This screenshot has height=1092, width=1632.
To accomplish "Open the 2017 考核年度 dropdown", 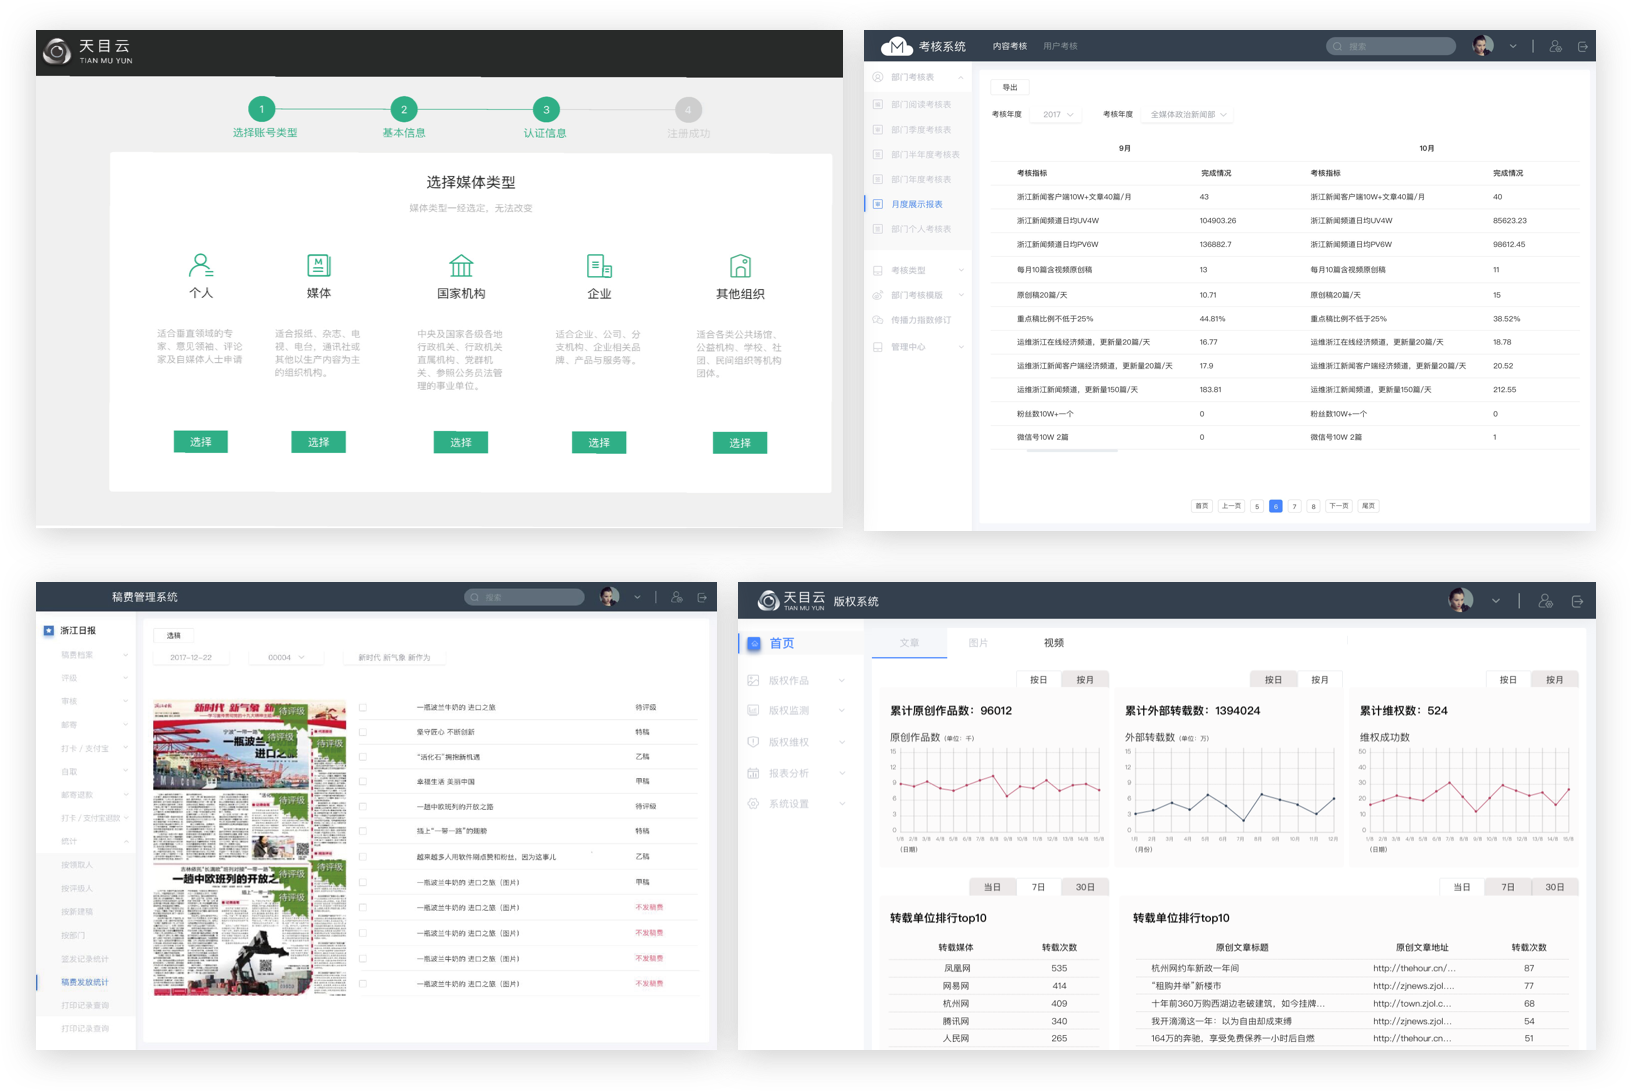I will (x=1057, y=115).
